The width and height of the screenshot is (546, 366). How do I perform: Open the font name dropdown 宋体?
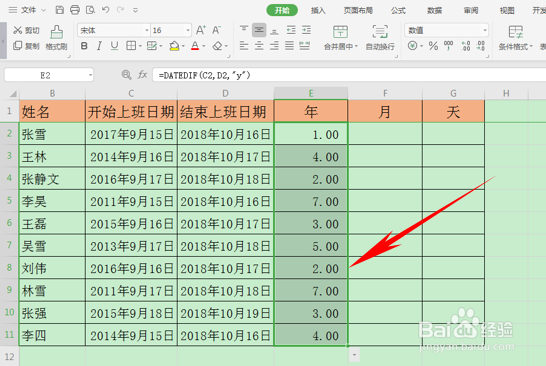point(147,31)
